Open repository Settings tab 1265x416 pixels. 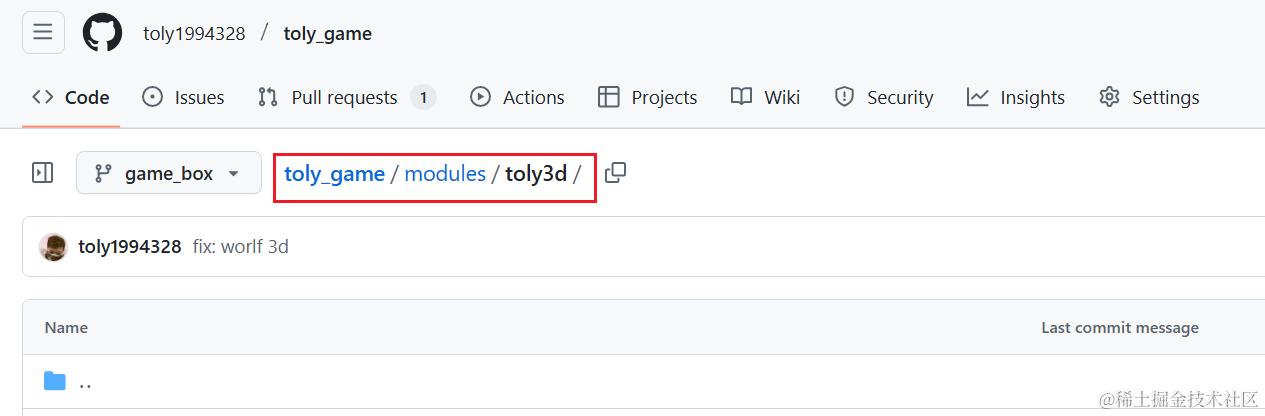[1149, 97]
